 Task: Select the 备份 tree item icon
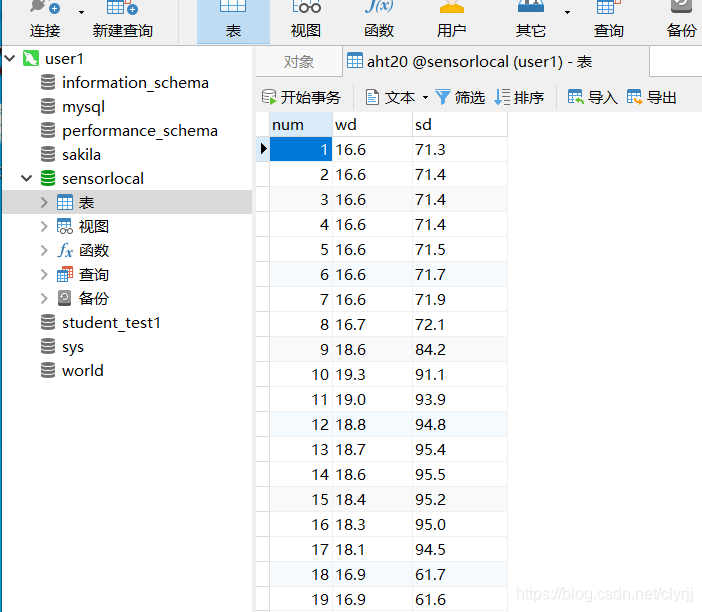coord(64,298)
